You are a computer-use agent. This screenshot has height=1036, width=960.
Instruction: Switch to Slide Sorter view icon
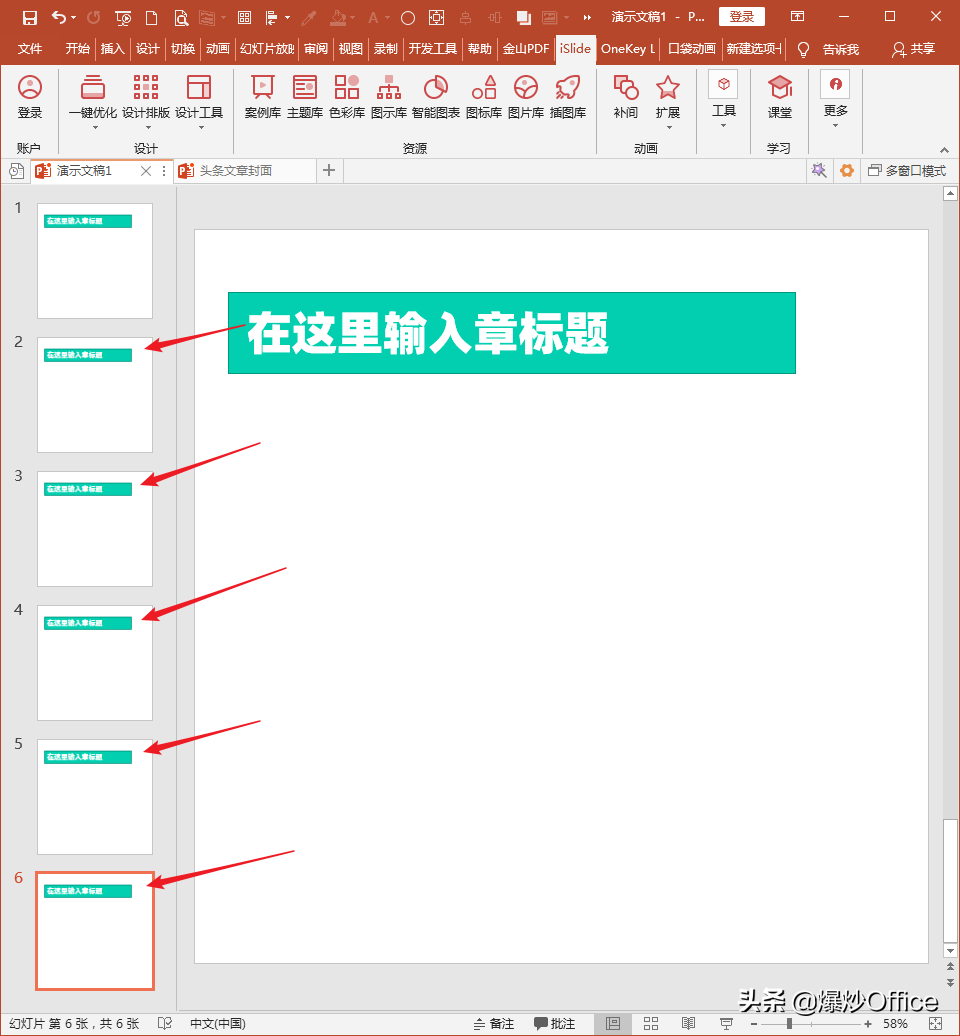click(x=651, y=1023)
